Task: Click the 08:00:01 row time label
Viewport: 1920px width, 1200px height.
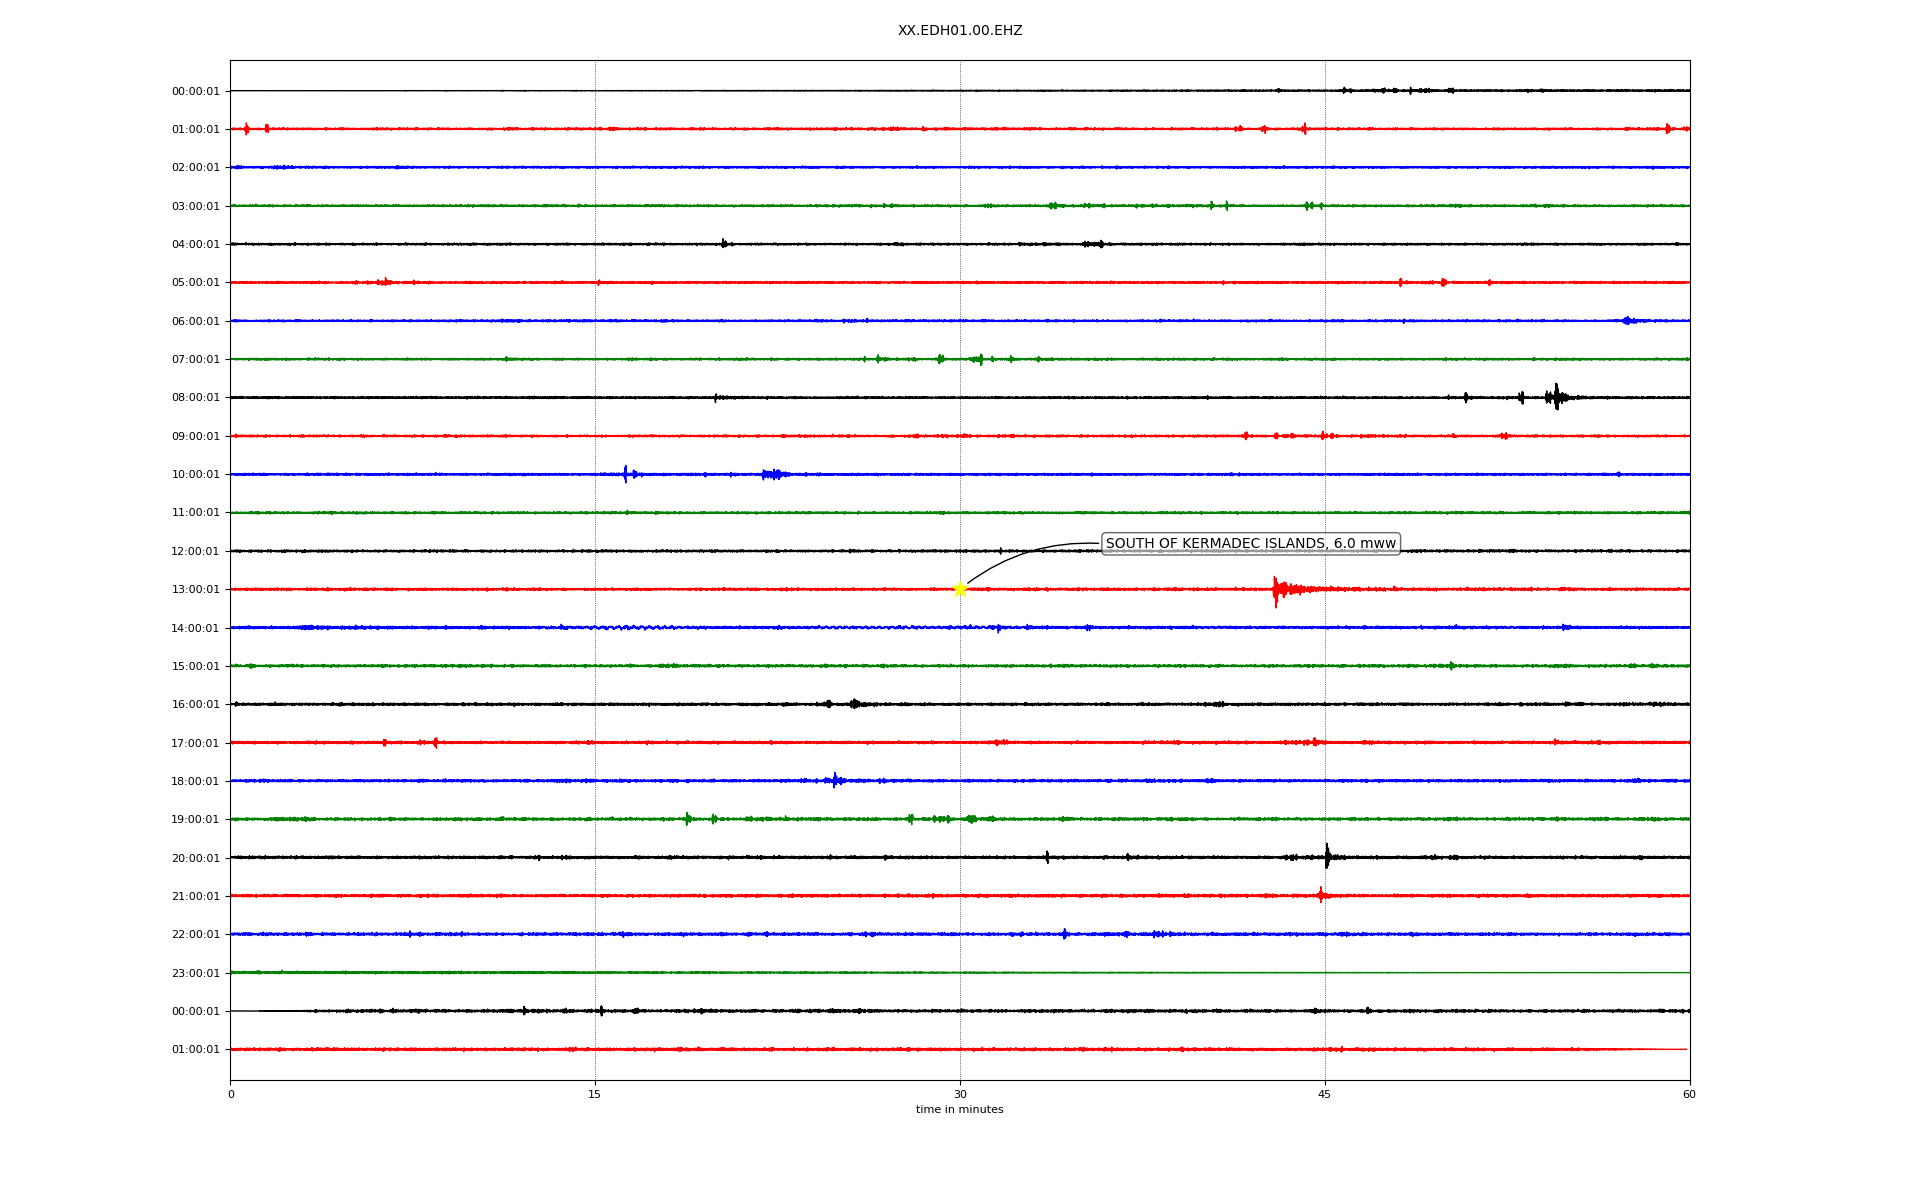Action: pyautogui.click(x=195, y=398)
